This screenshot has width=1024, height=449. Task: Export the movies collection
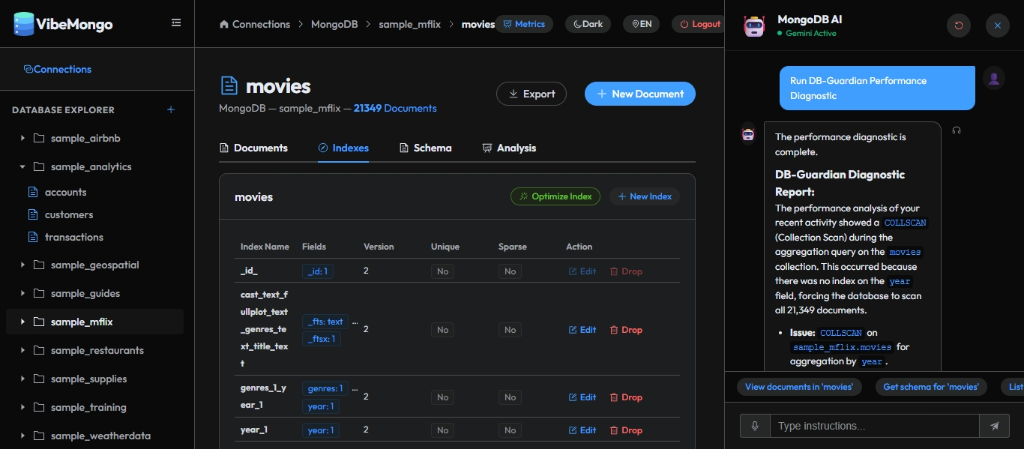[531, 94]
